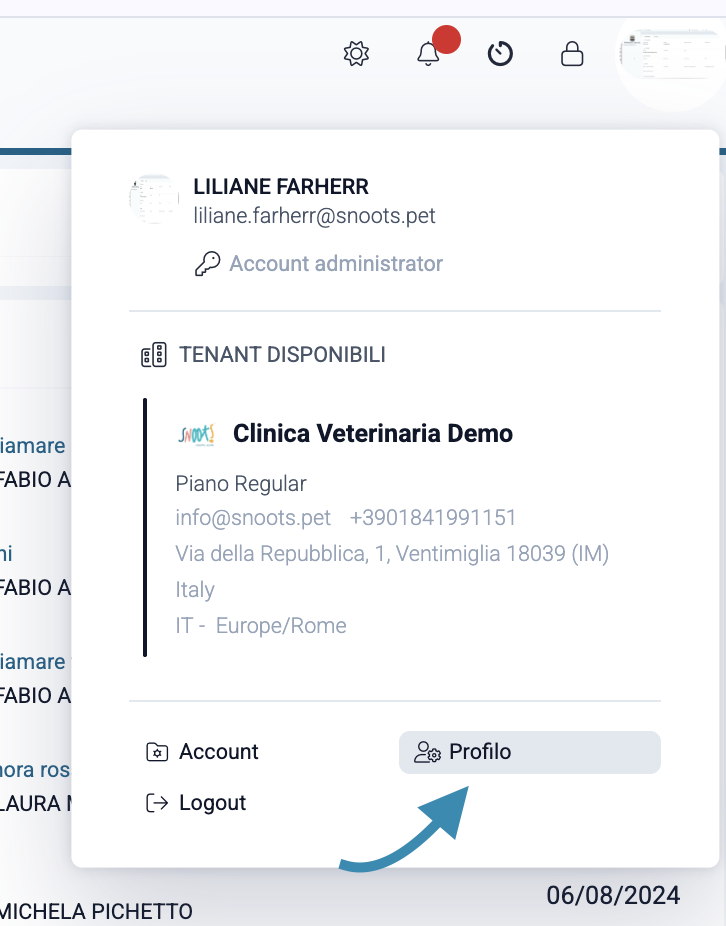Open the notifications bell

pos(428,54)
